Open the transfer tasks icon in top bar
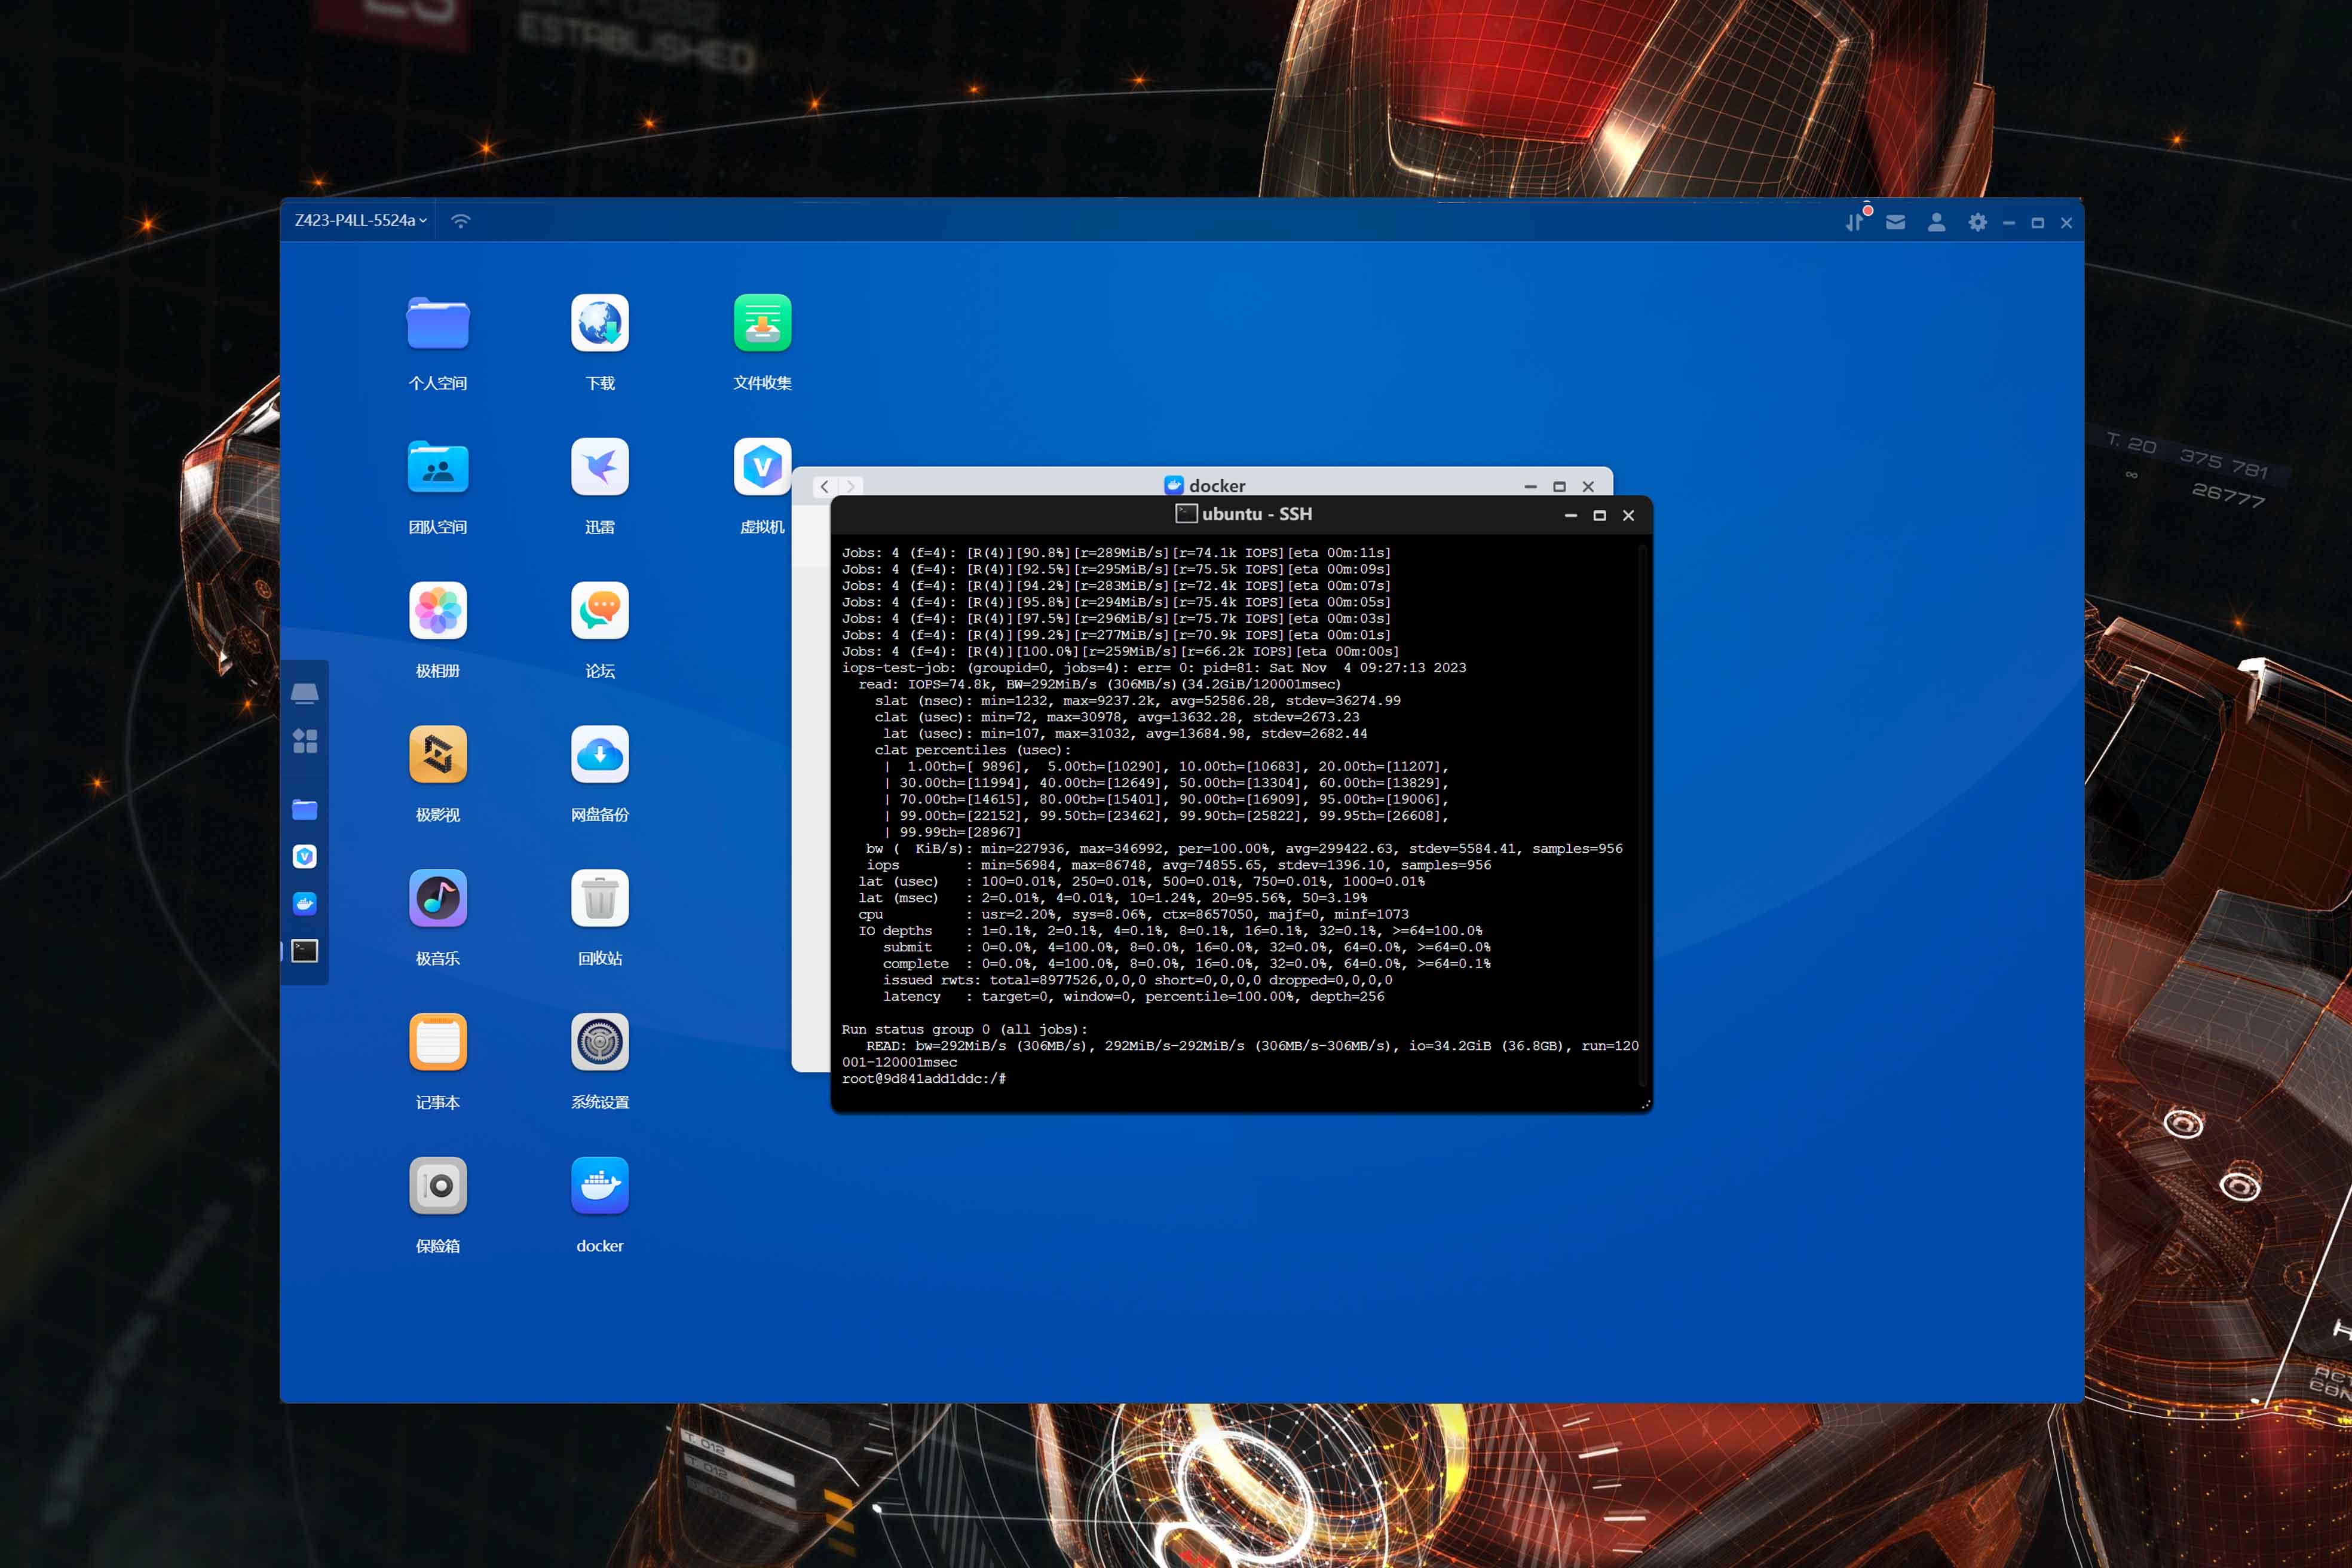The width and height of the screenshot is (2352, 1568). click(1855, 222)
